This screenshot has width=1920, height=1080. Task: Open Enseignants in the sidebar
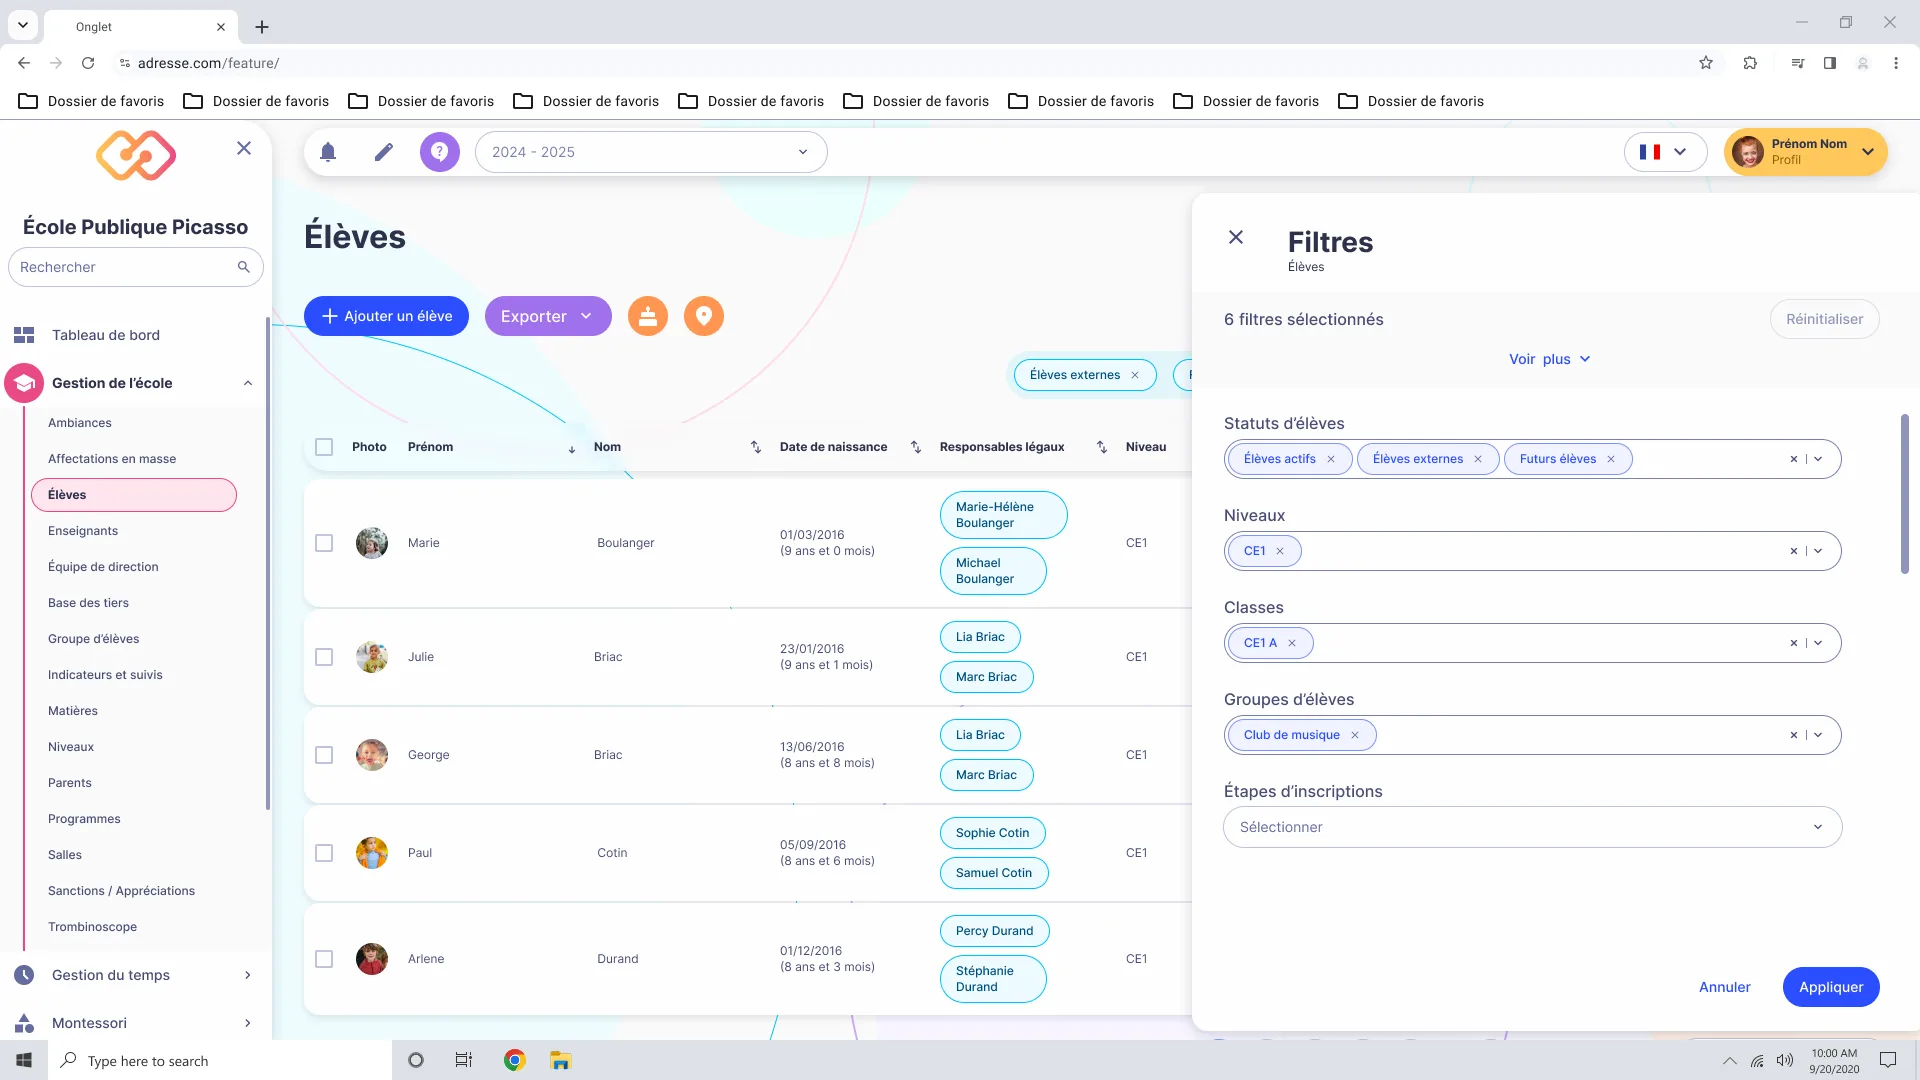click(x=83, y=531)
